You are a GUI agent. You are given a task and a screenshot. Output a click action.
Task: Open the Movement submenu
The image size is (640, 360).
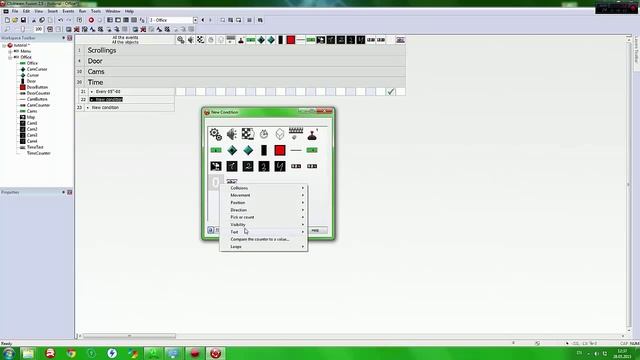point(264,196)
